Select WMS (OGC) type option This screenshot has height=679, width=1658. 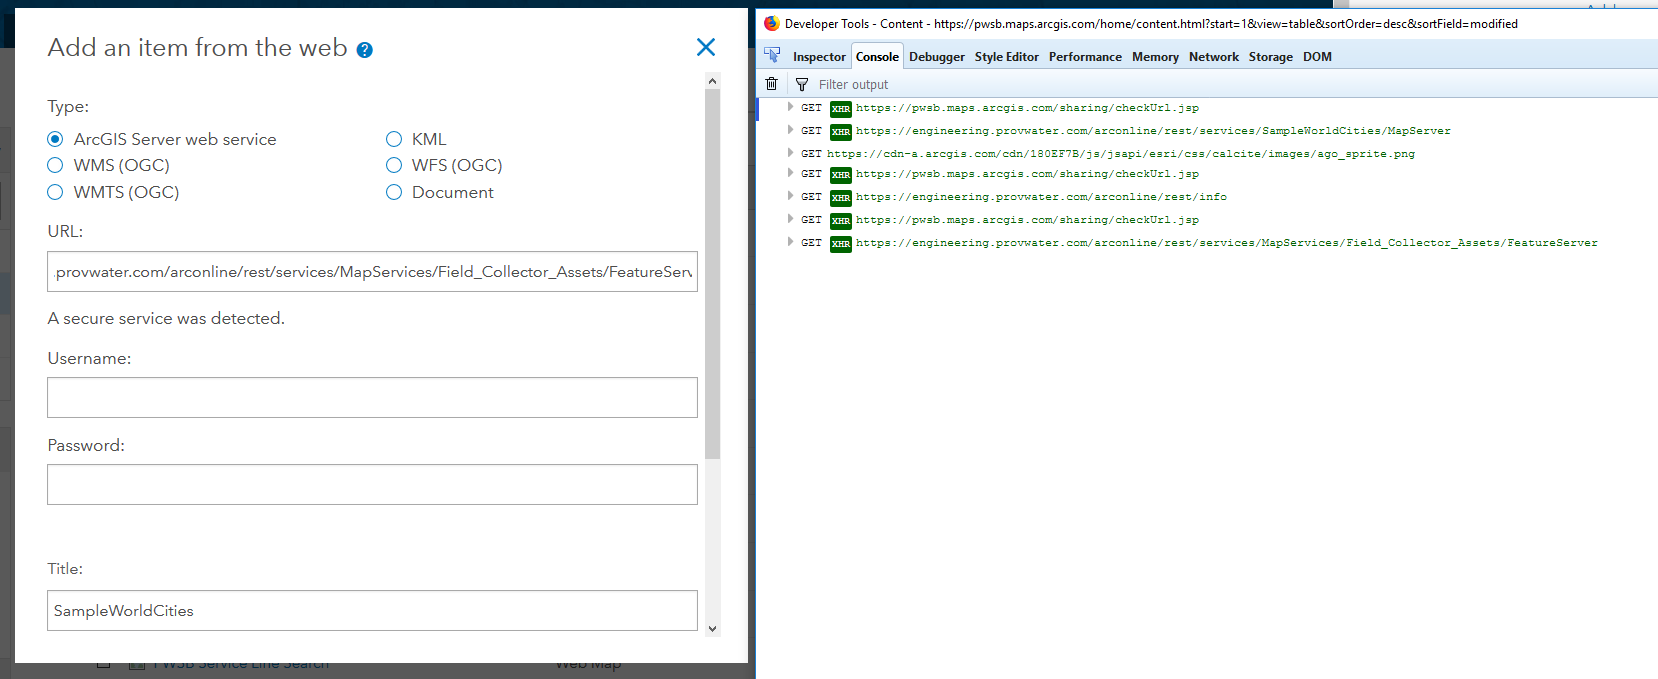pyautogui.click(x=55, y=165)
